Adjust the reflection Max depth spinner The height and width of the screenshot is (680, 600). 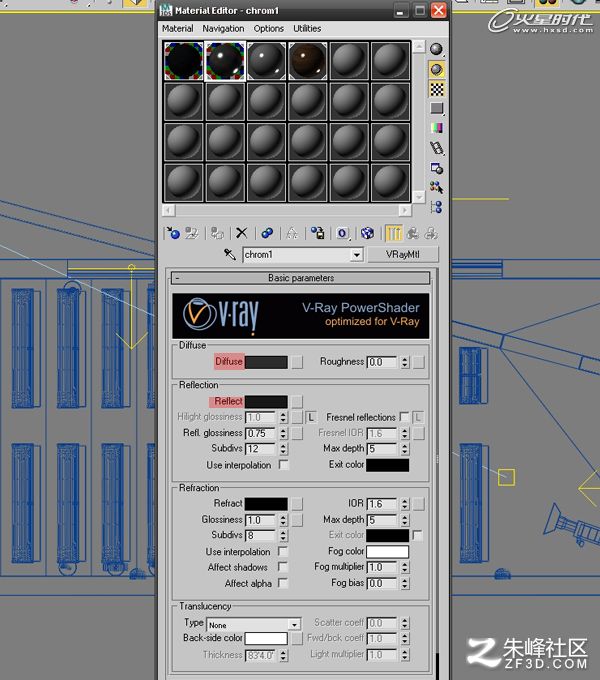coord(404,448)
